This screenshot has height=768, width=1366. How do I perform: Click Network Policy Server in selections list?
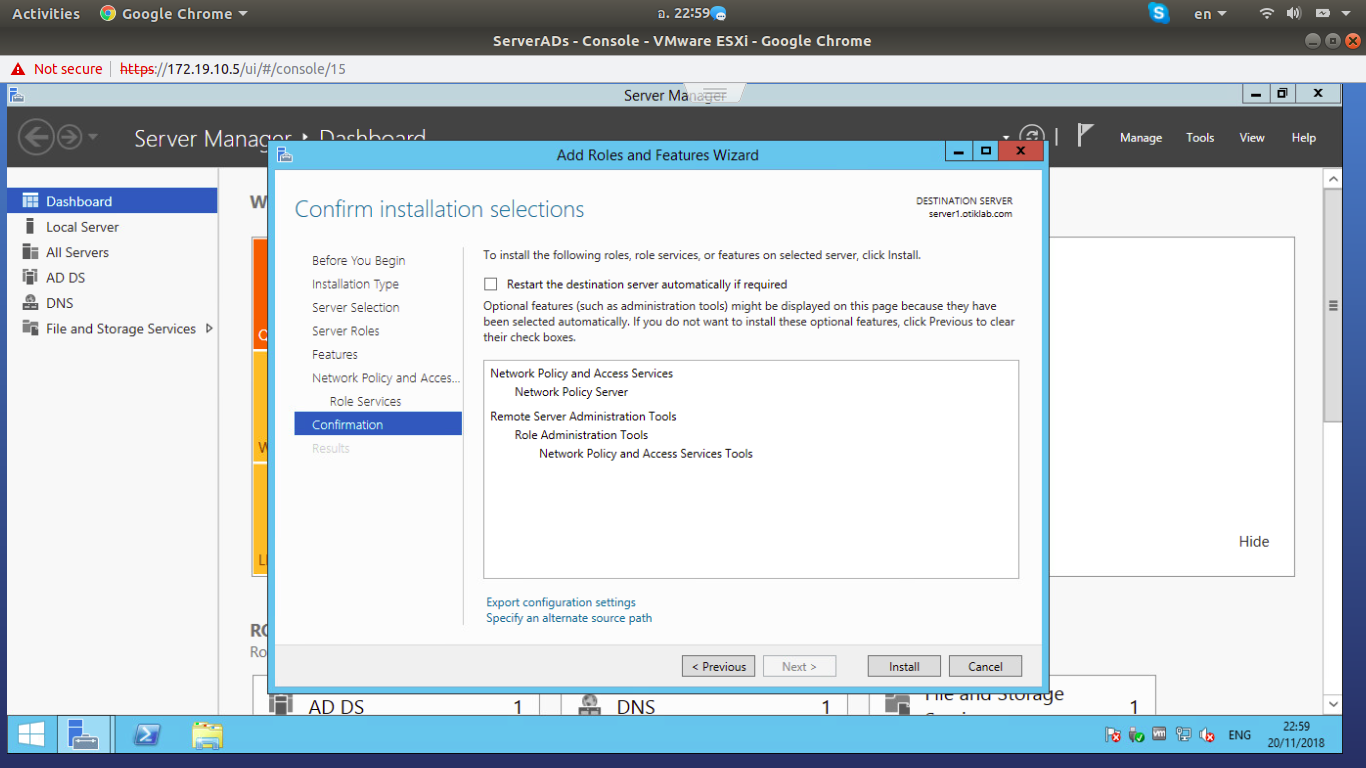571,392
